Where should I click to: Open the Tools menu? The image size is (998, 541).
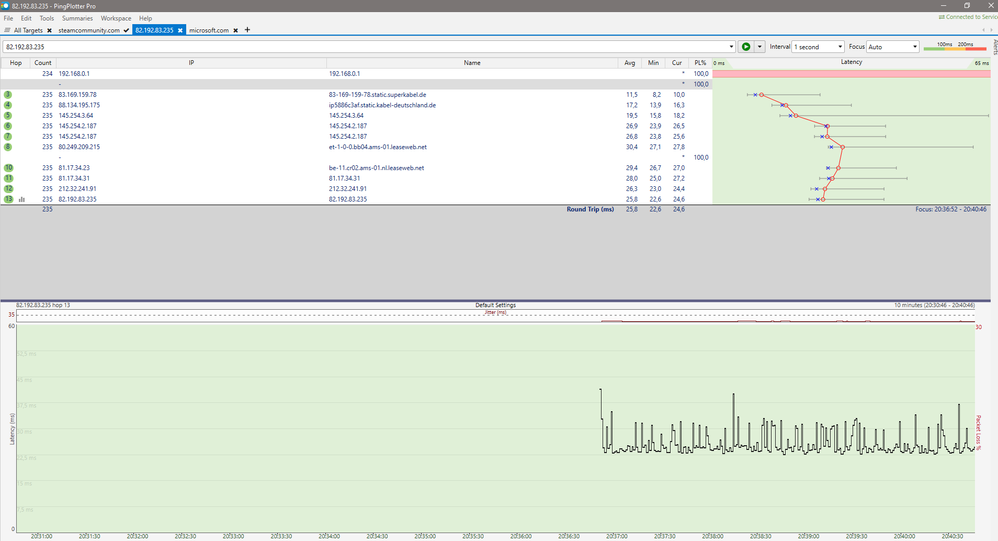pyautogui.click(x=47, y=18)
